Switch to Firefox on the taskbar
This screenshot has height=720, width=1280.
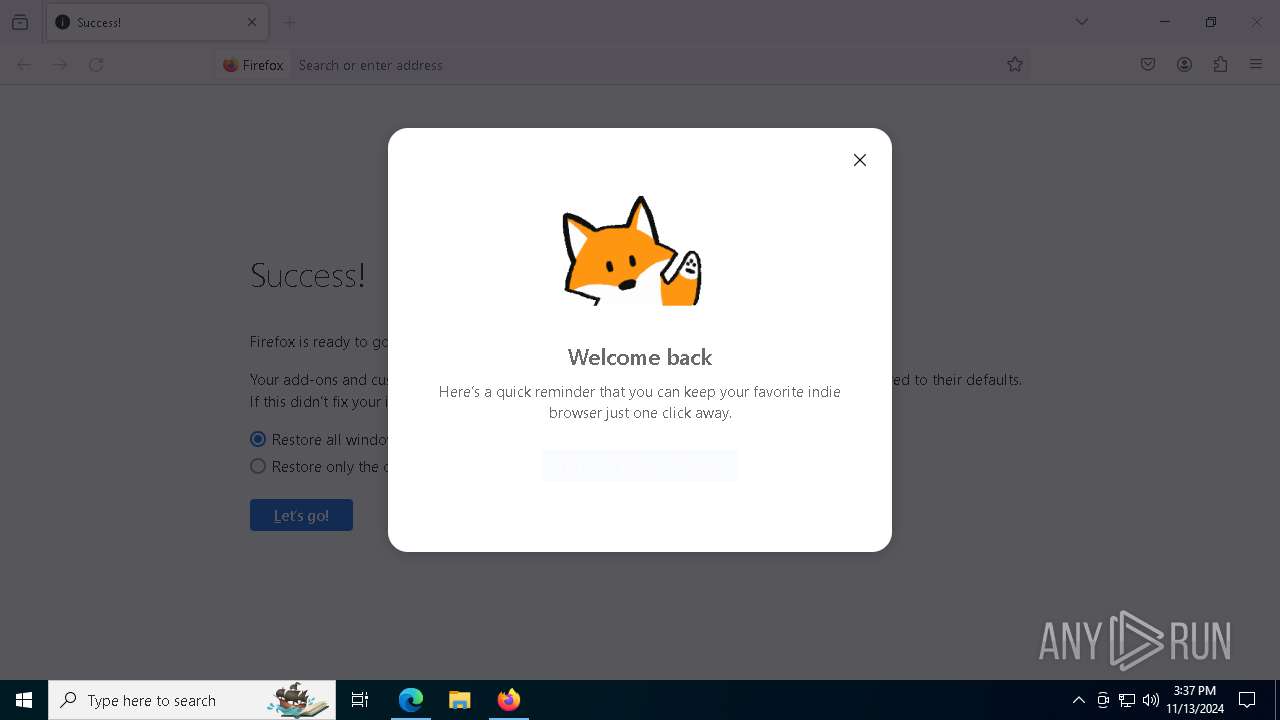[x=508, y=700]
